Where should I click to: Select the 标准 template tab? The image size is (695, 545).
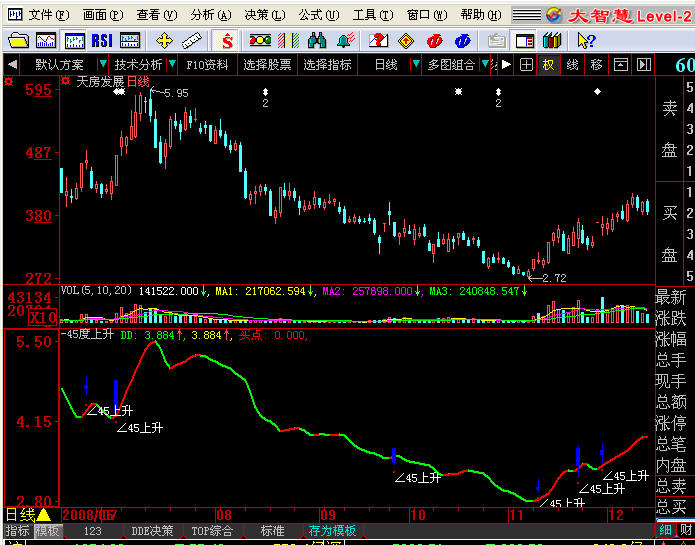pyautogui.click(x=272, y=530)
